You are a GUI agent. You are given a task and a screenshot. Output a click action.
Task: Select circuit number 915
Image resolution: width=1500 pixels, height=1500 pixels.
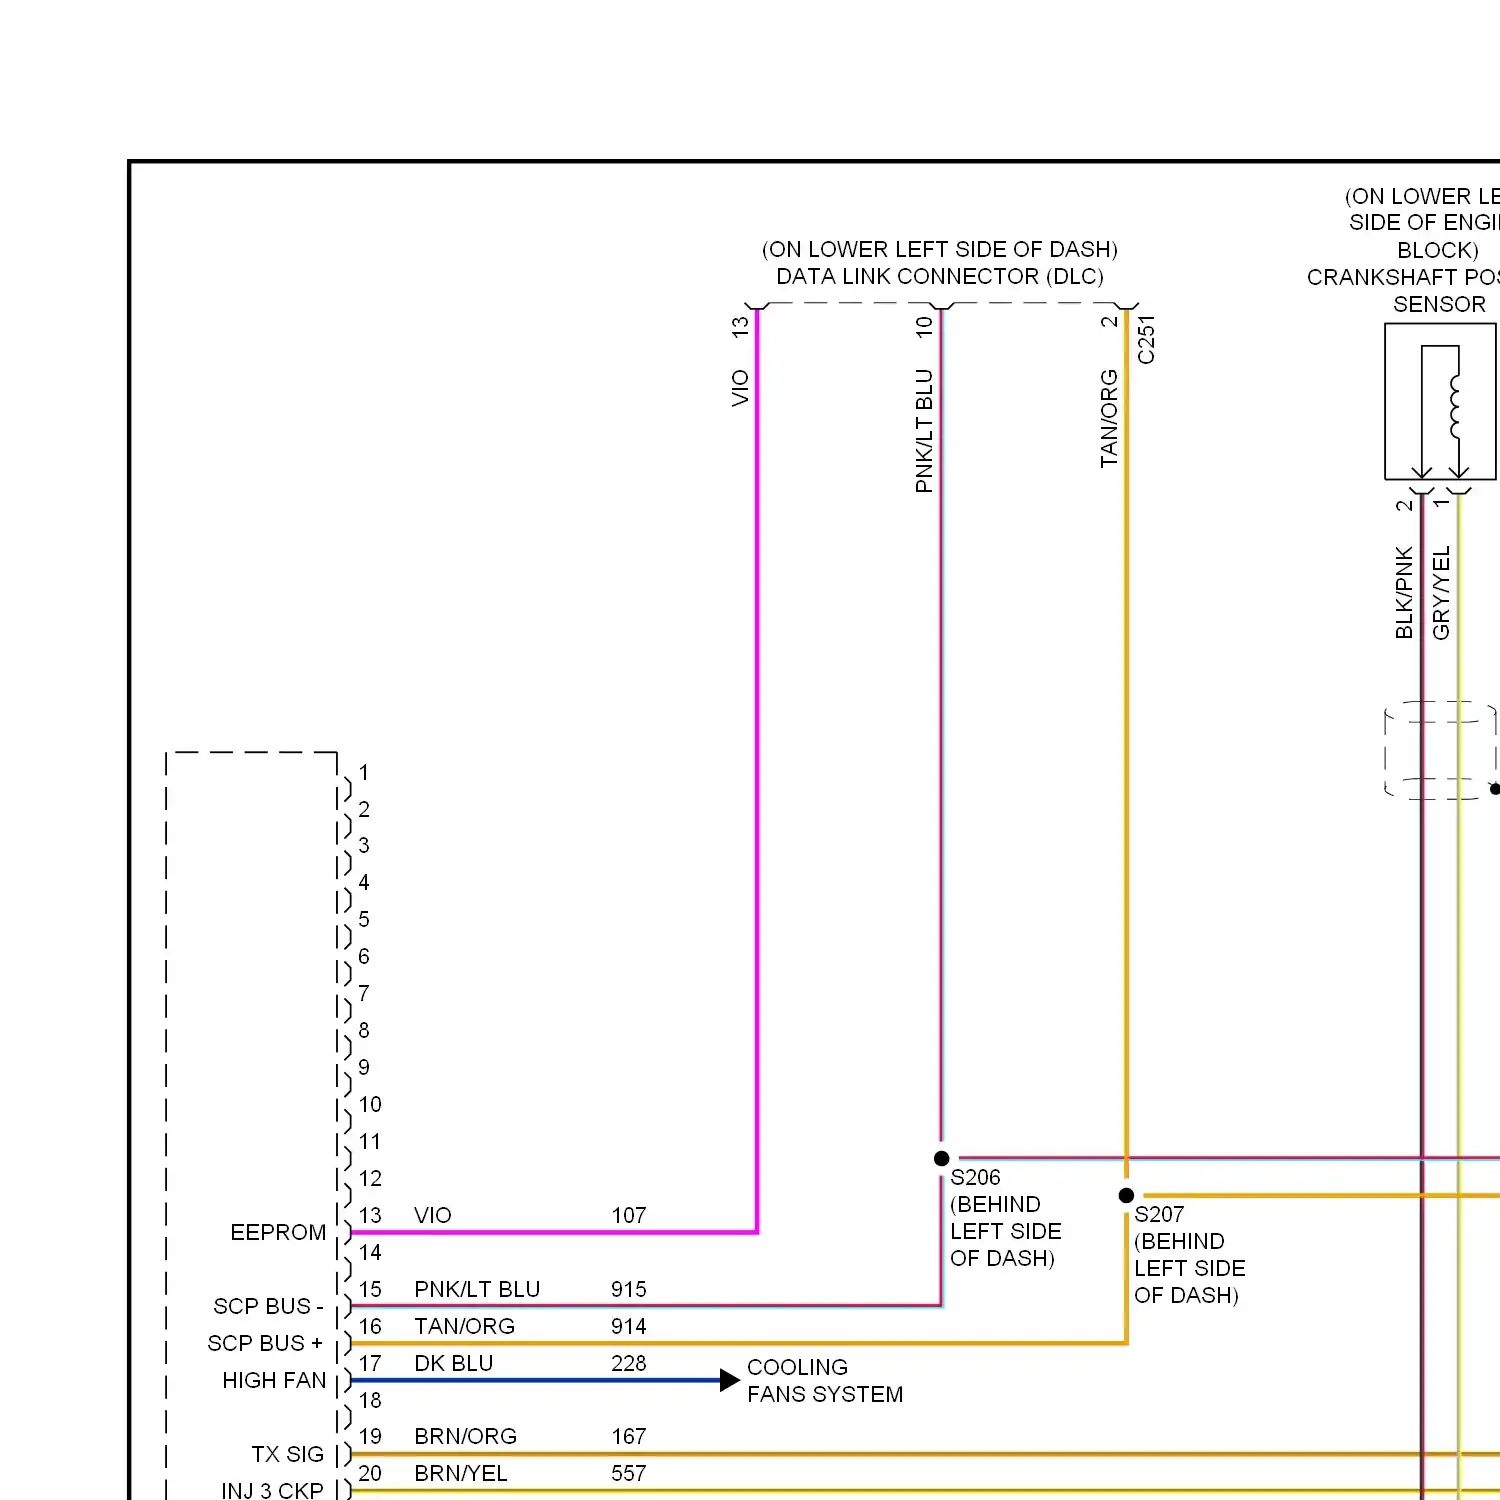click(x=629, y=1289)
